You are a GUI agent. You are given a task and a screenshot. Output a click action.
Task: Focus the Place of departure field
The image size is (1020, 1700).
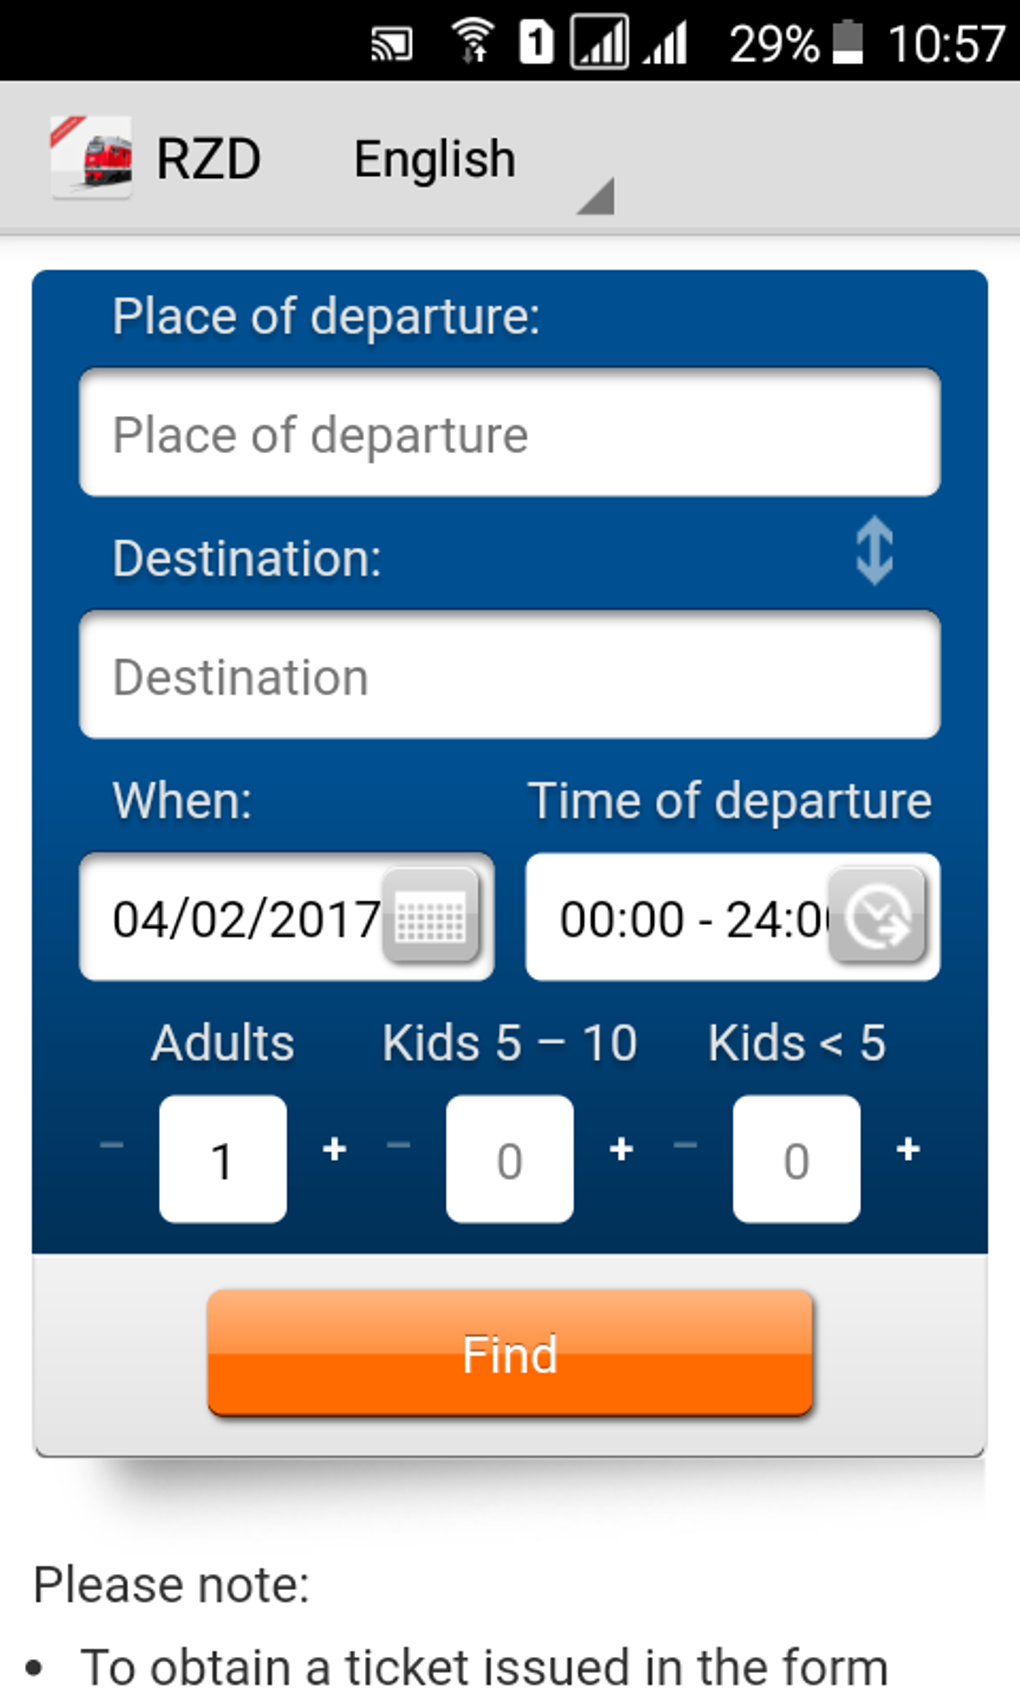[510, 433]
